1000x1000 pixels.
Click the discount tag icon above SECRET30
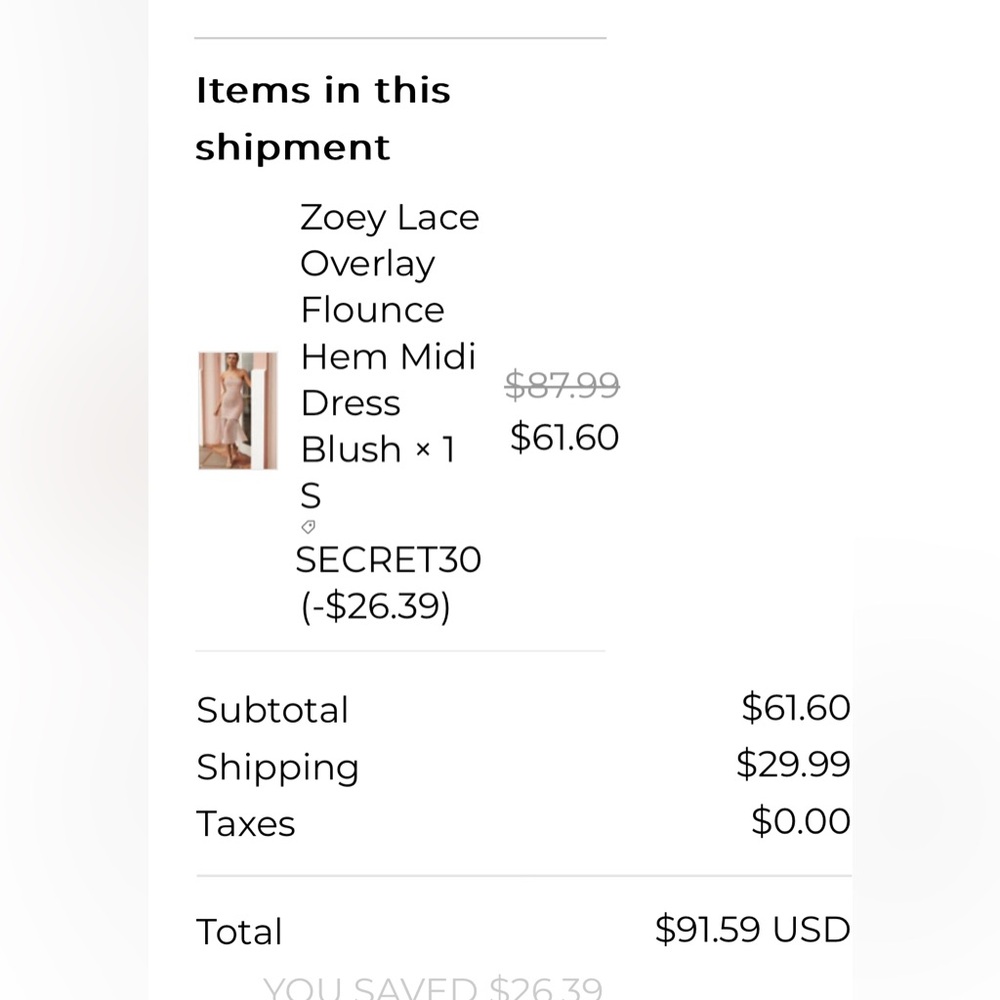pos(309,527)
